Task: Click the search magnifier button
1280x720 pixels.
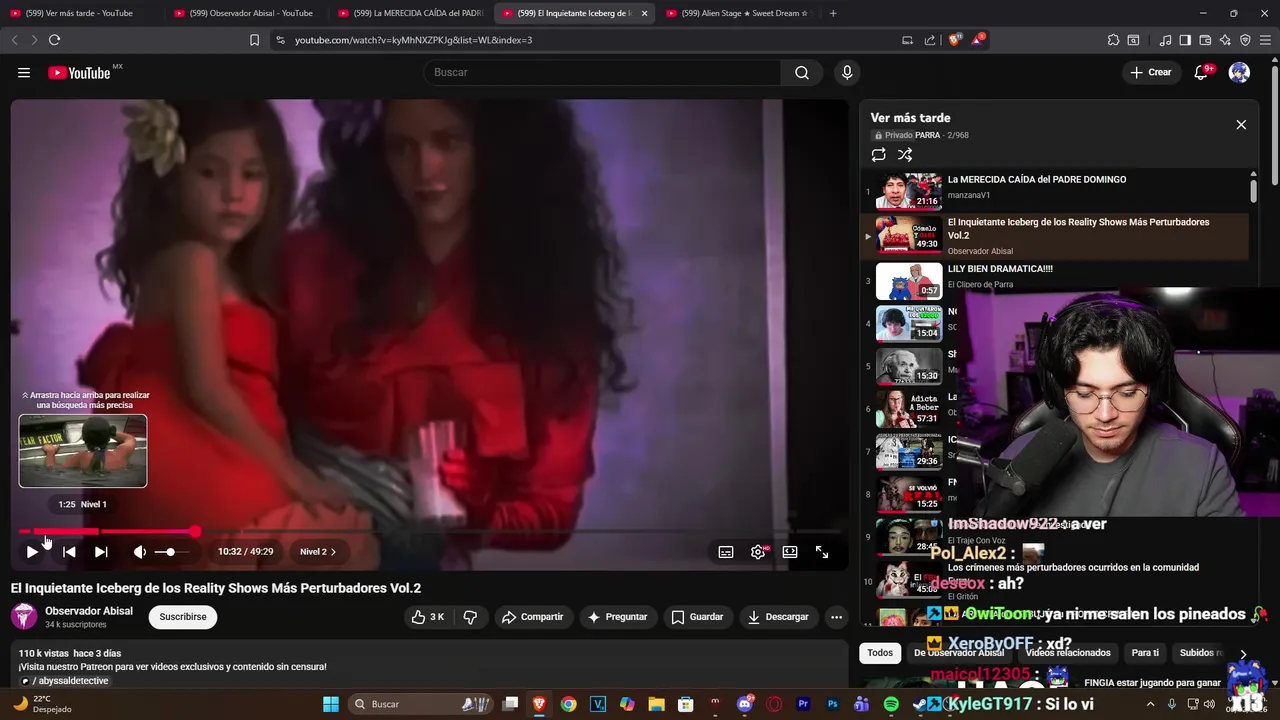Action: click(x=802, y=72)
